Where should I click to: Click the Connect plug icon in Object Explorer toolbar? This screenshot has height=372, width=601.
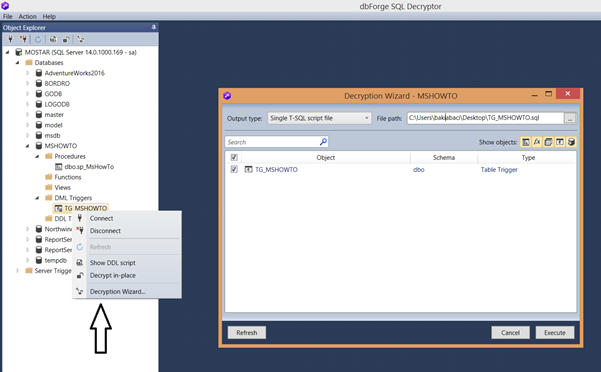coord(10,39)
